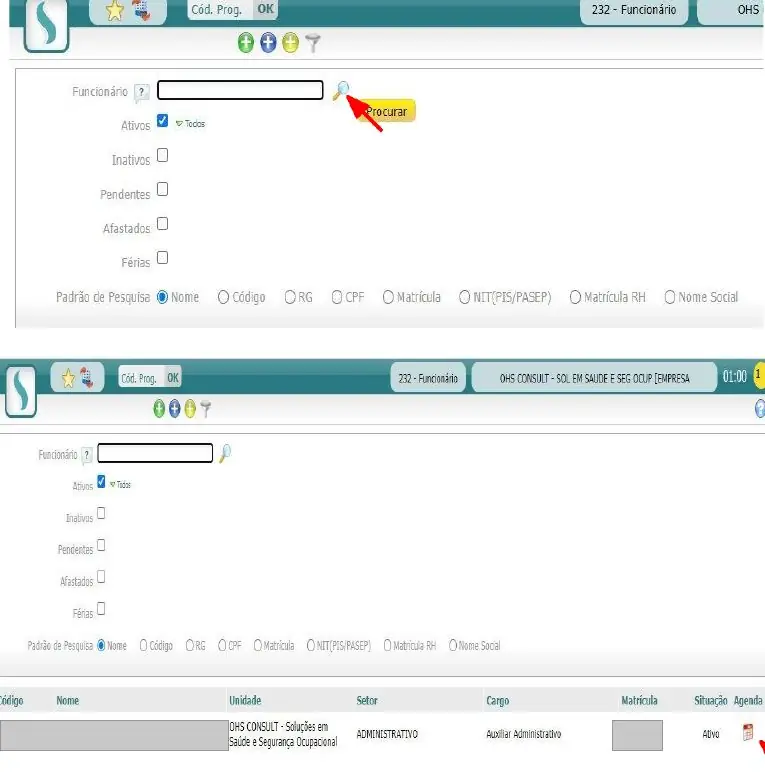The height and width of the screenshot is (780, 765).
Task: Uncheck the Ativos checkbox in the Procurar tooltip screen
Action: point(162,120)
